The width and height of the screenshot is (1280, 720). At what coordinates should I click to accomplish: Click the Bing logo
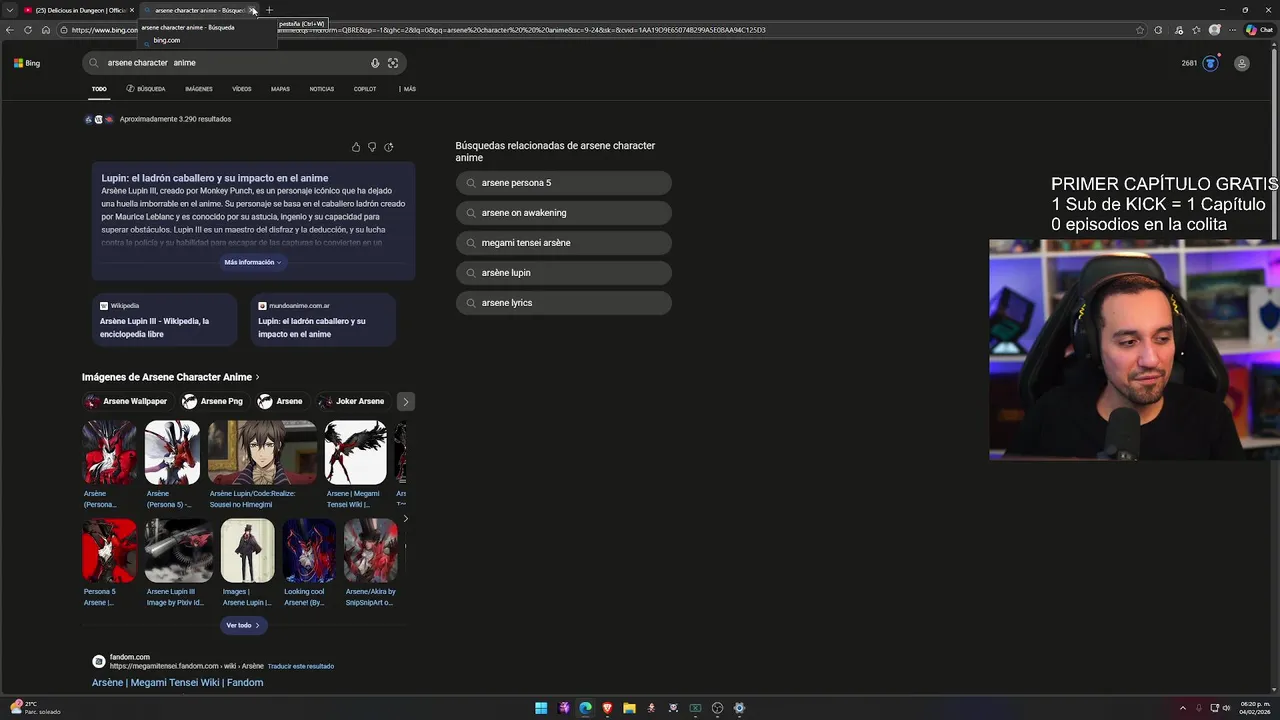coord(27,63)
